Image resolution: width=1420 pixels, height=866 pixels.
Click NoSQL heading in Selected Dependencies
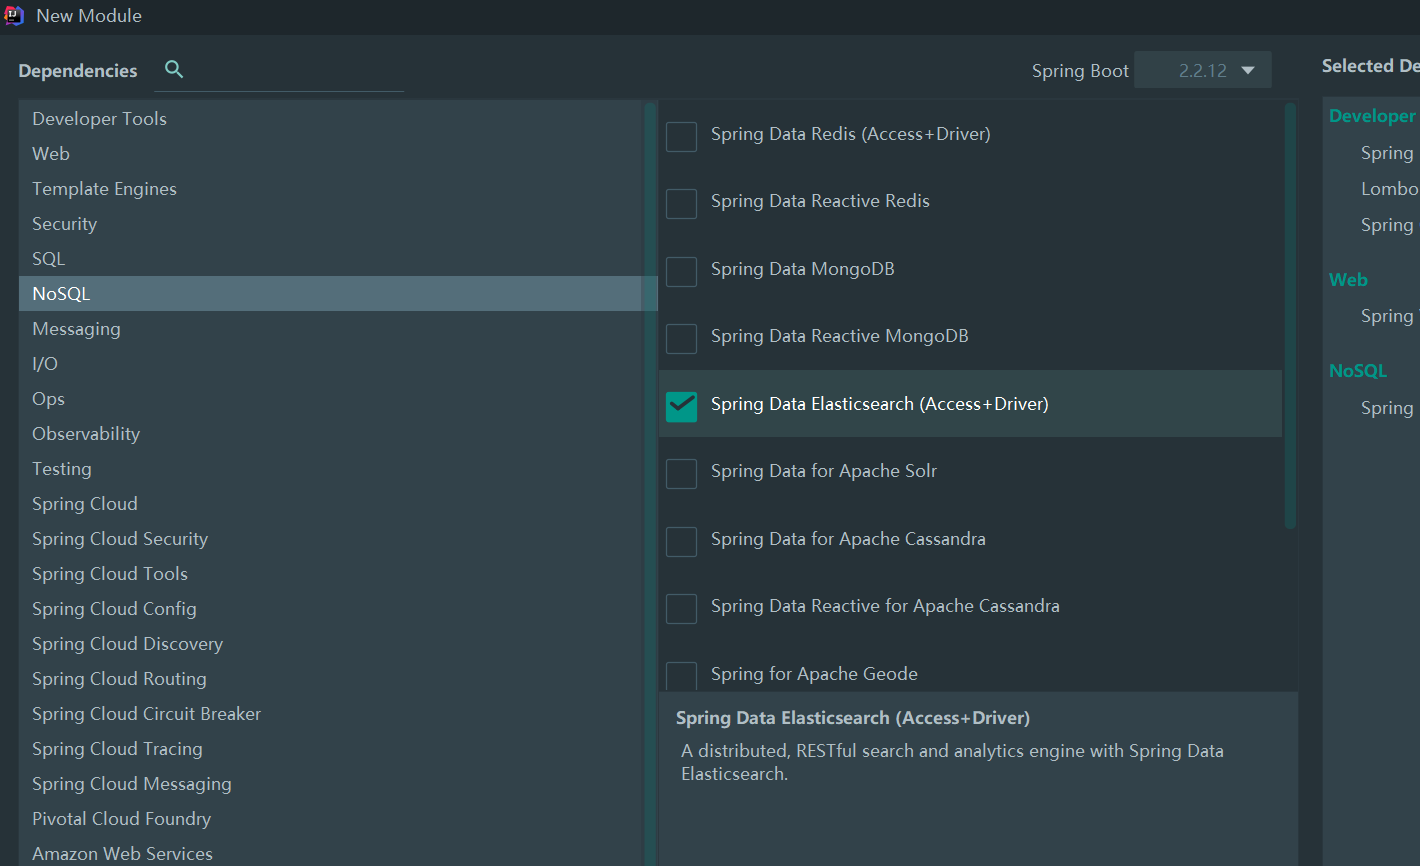click(1358, 371)
